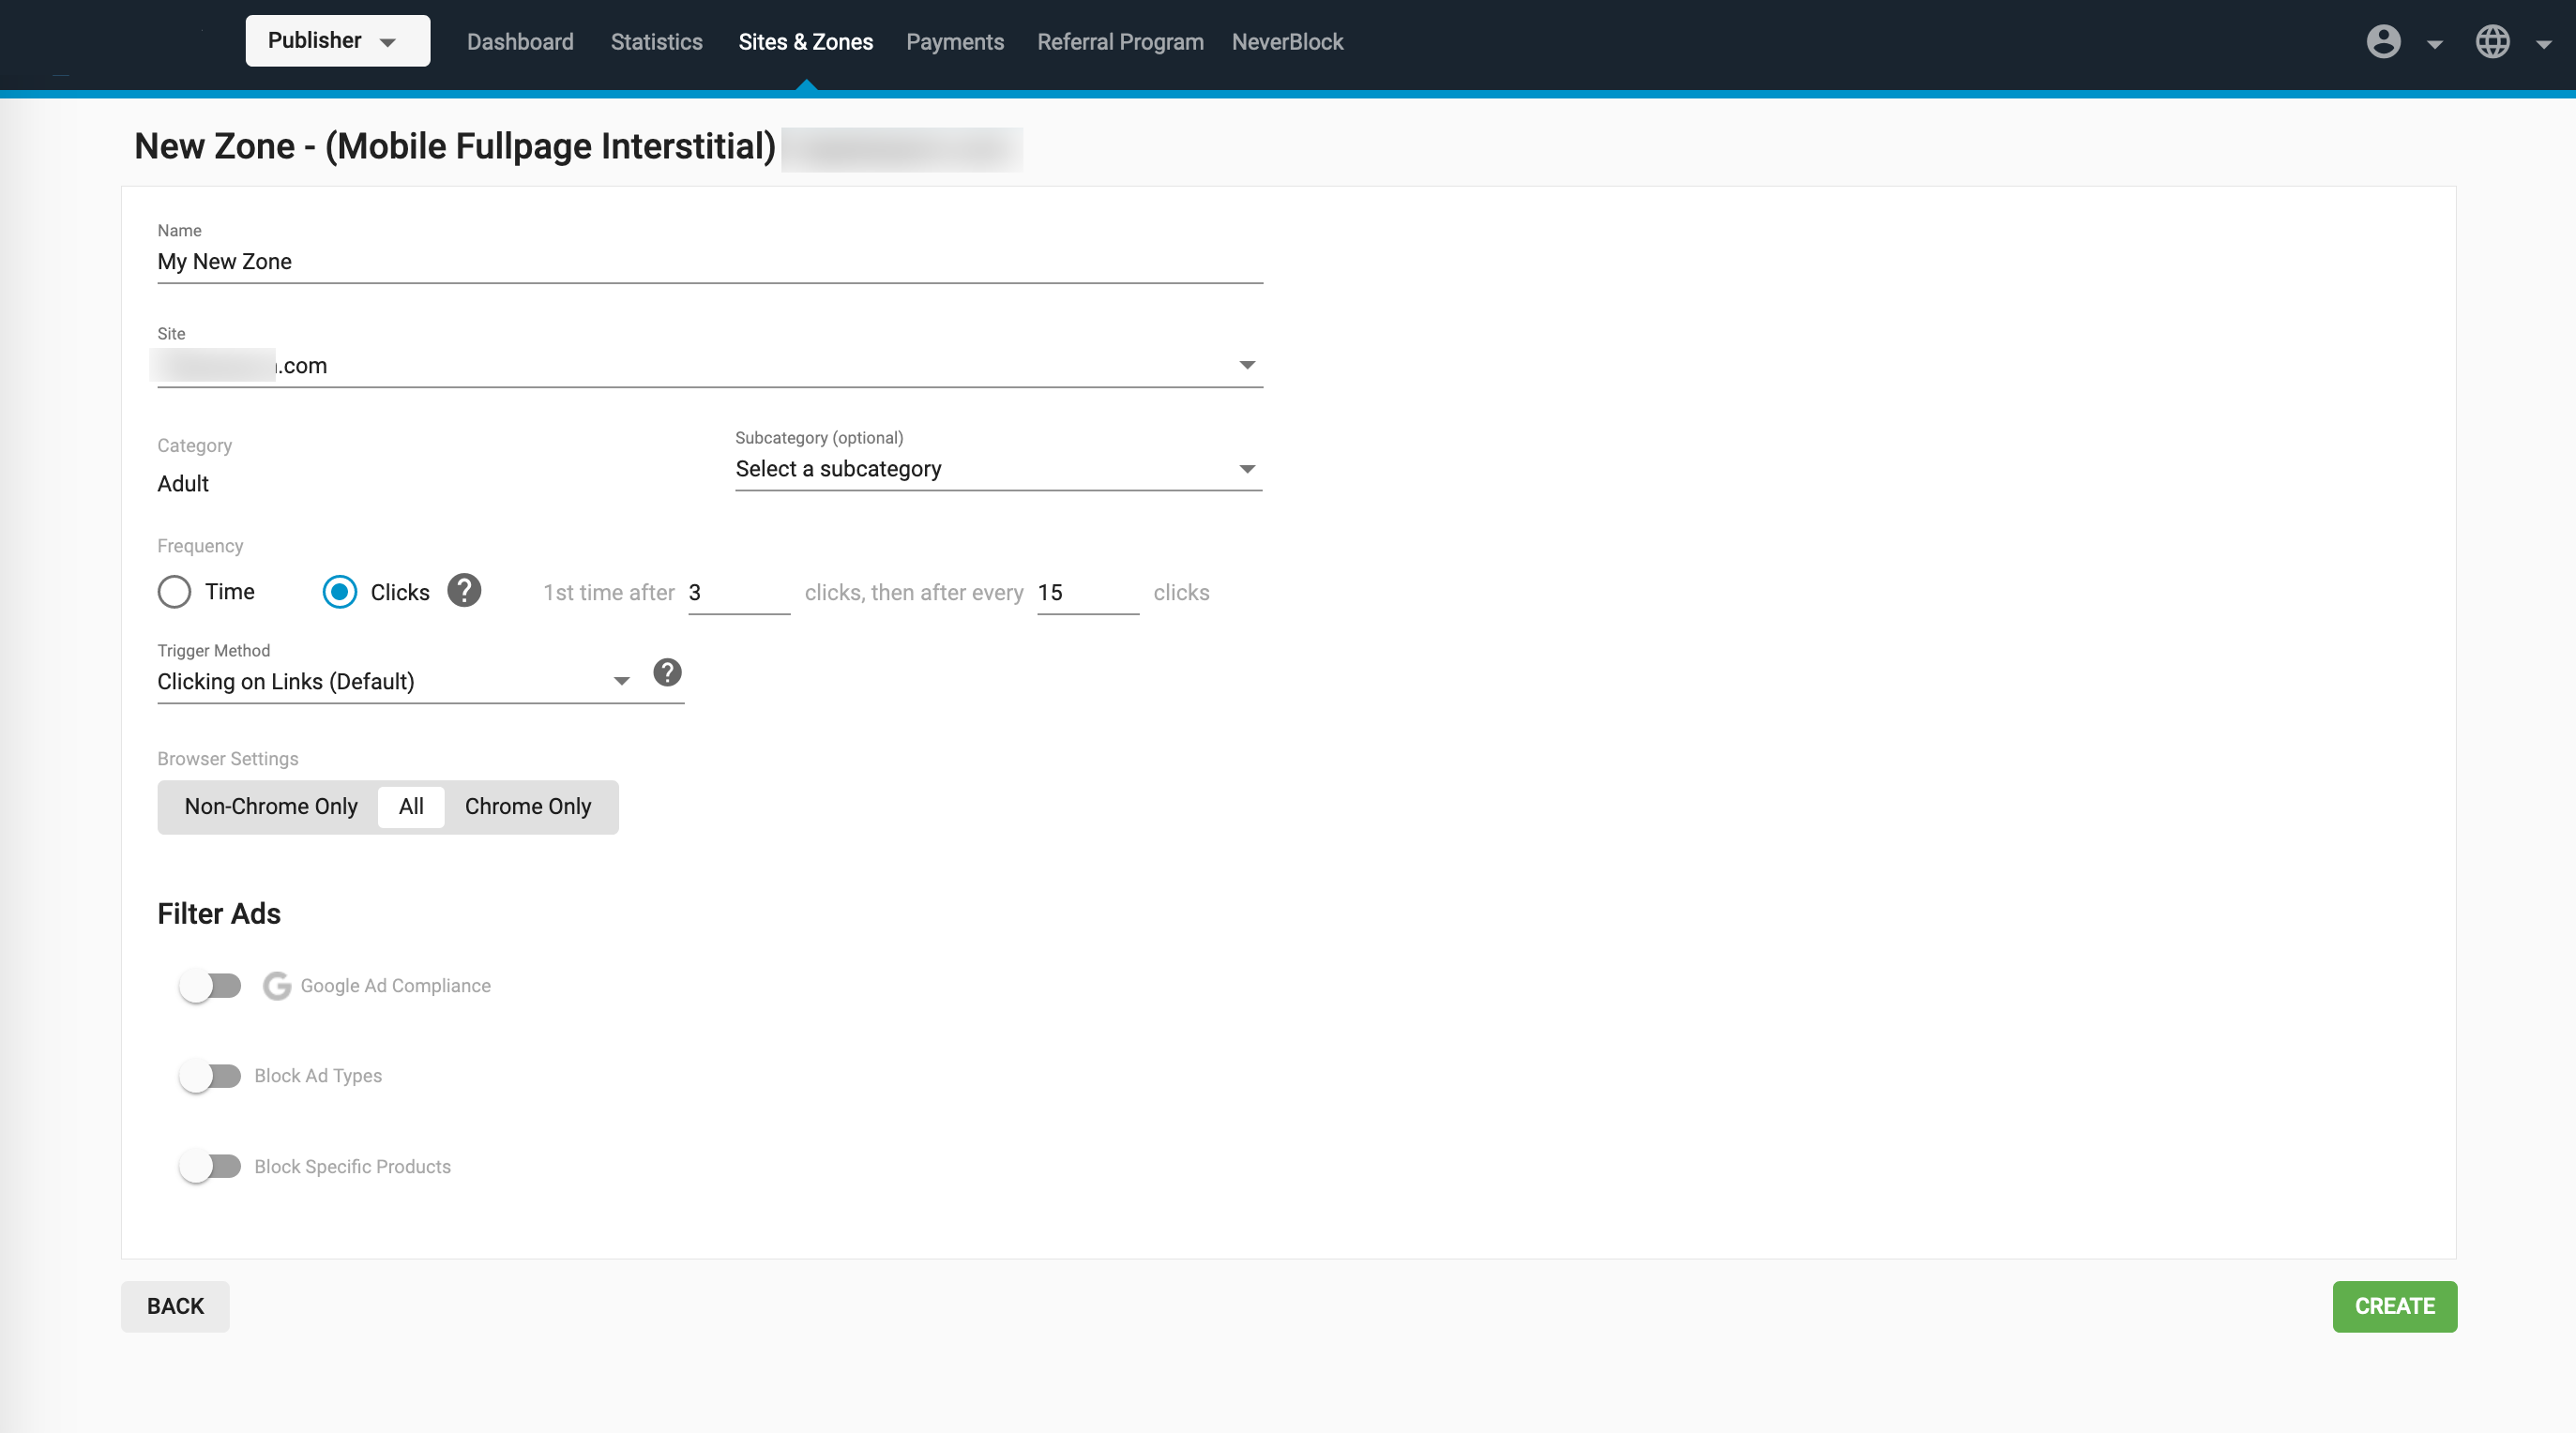Click the zone Name input field
The height and width of the screenshot is (1433, 2576).
[709, 262]
